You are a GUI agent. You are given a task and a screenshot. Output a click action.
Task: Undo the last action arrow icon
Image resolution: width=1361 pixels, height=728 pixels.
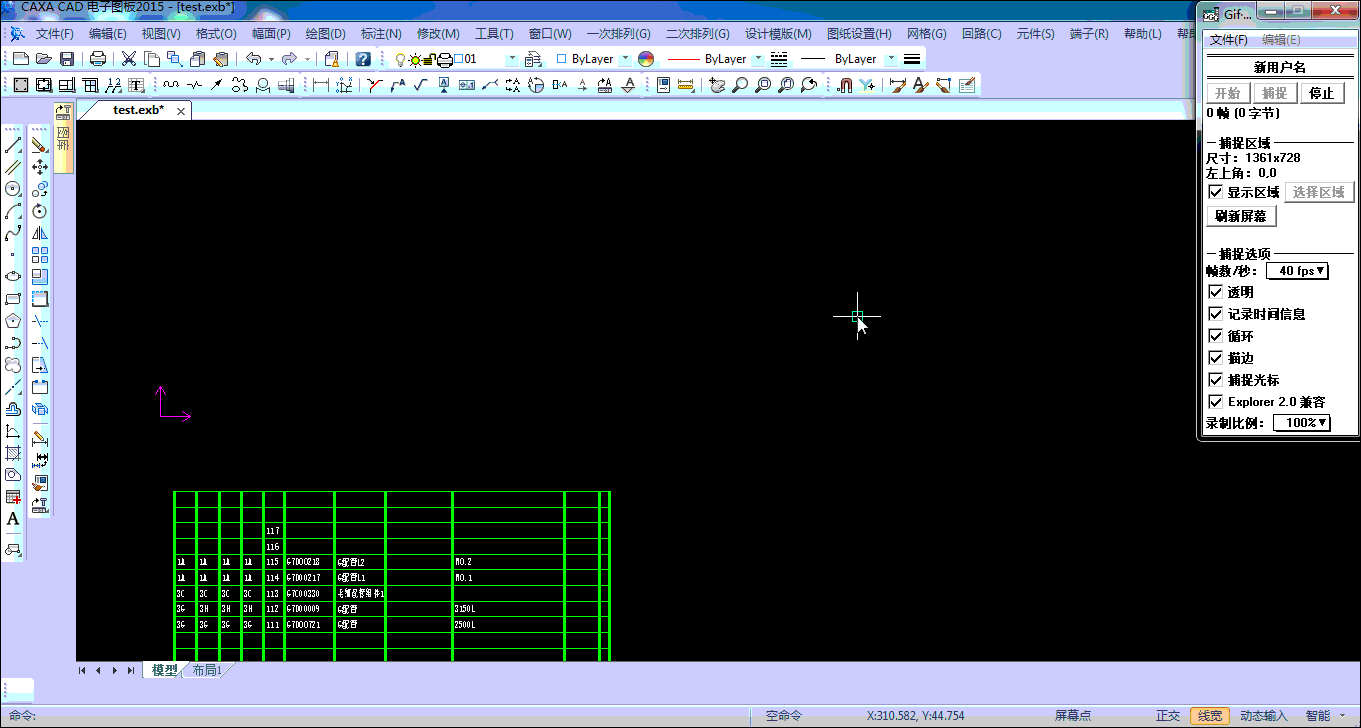click(253, 59)
